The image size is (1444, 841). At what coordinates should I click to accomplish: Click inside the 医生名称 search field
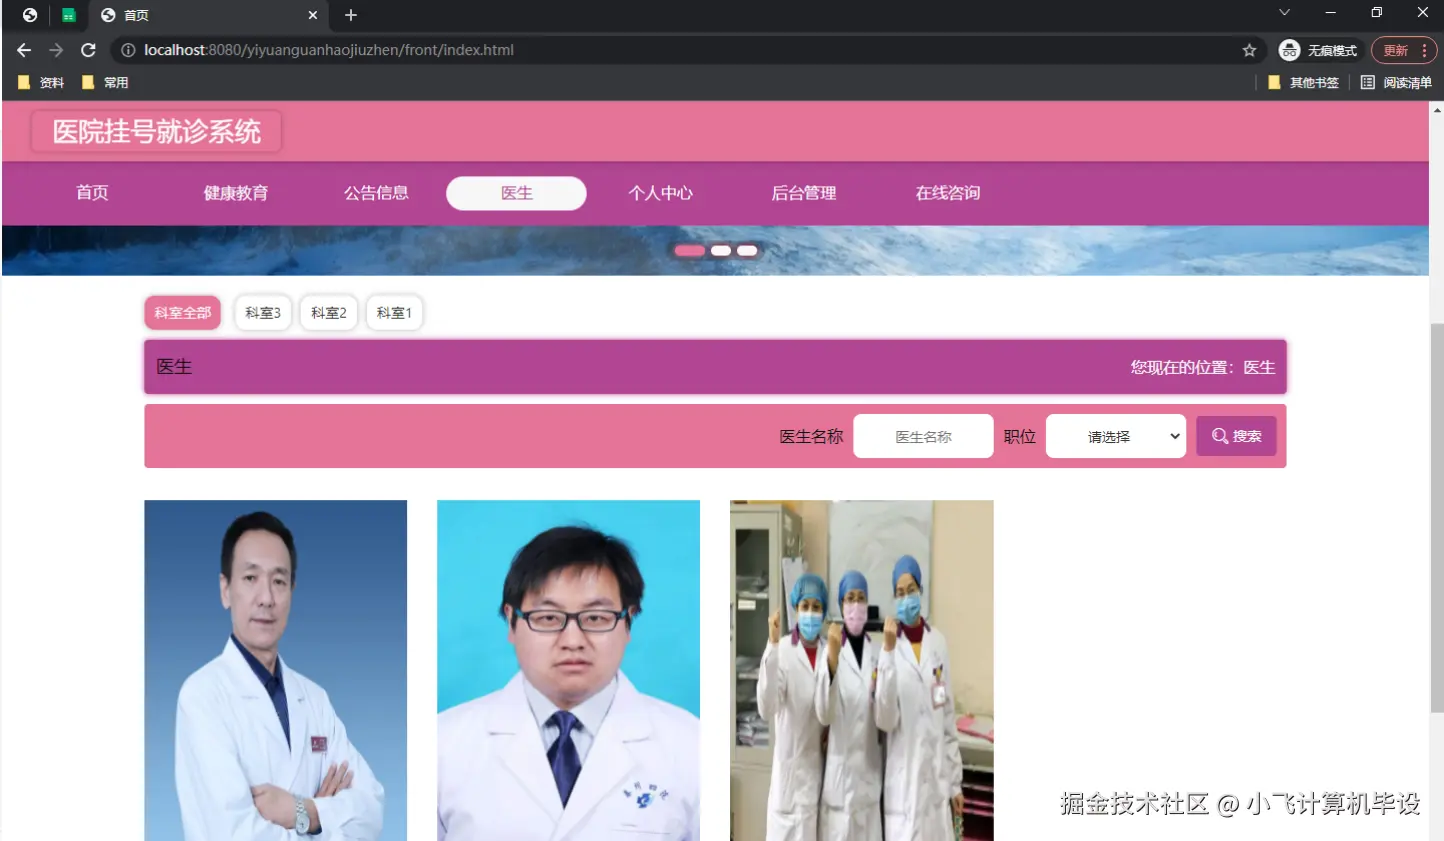(922, 435)
